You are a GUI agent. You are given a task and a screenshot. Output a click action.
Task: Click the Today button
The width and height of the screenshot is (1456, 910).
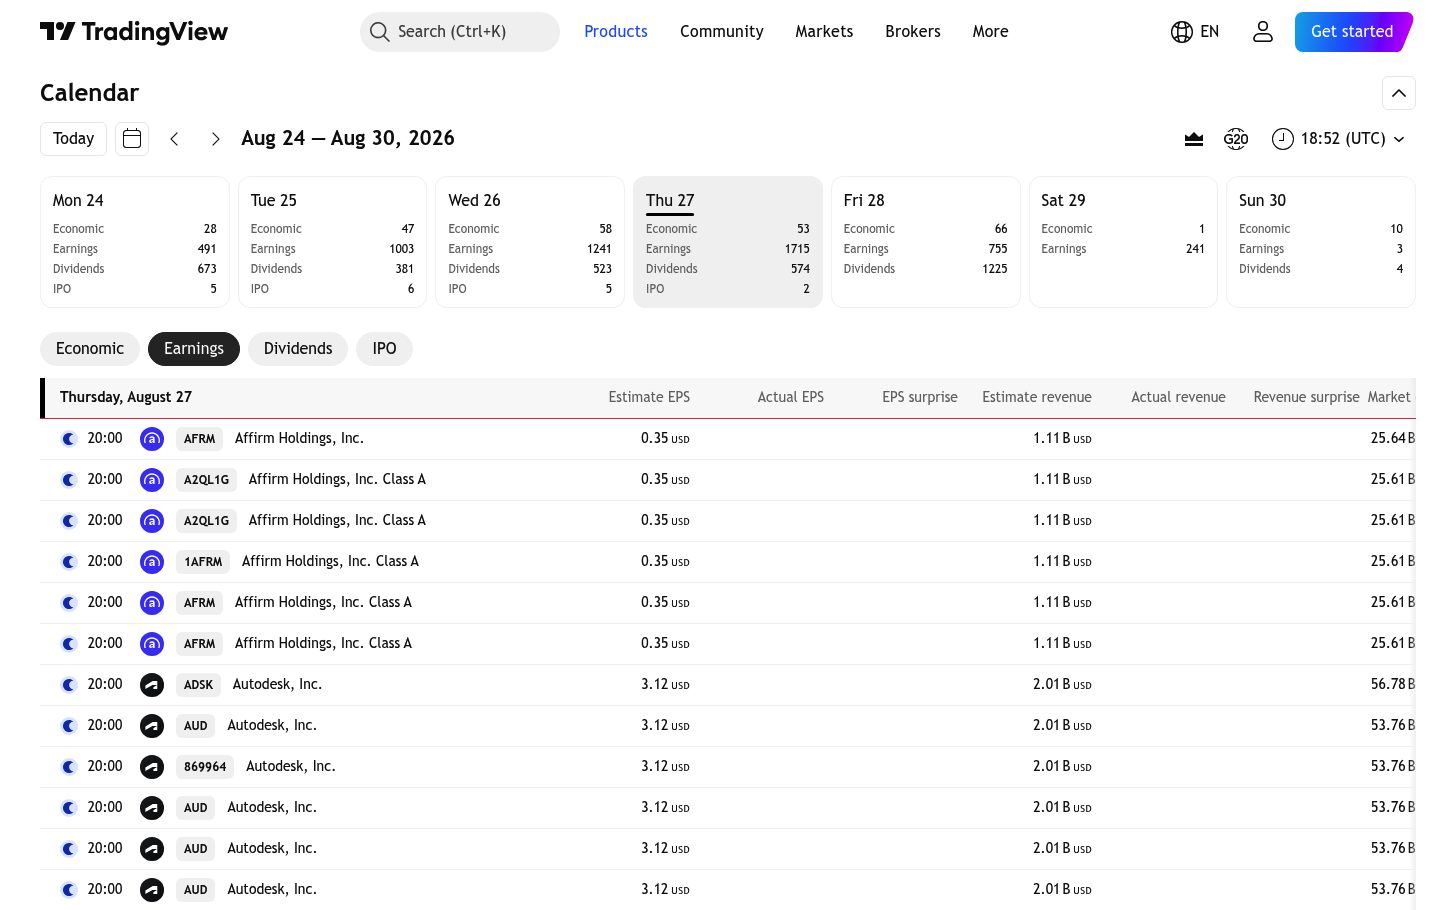coord(73,139)
